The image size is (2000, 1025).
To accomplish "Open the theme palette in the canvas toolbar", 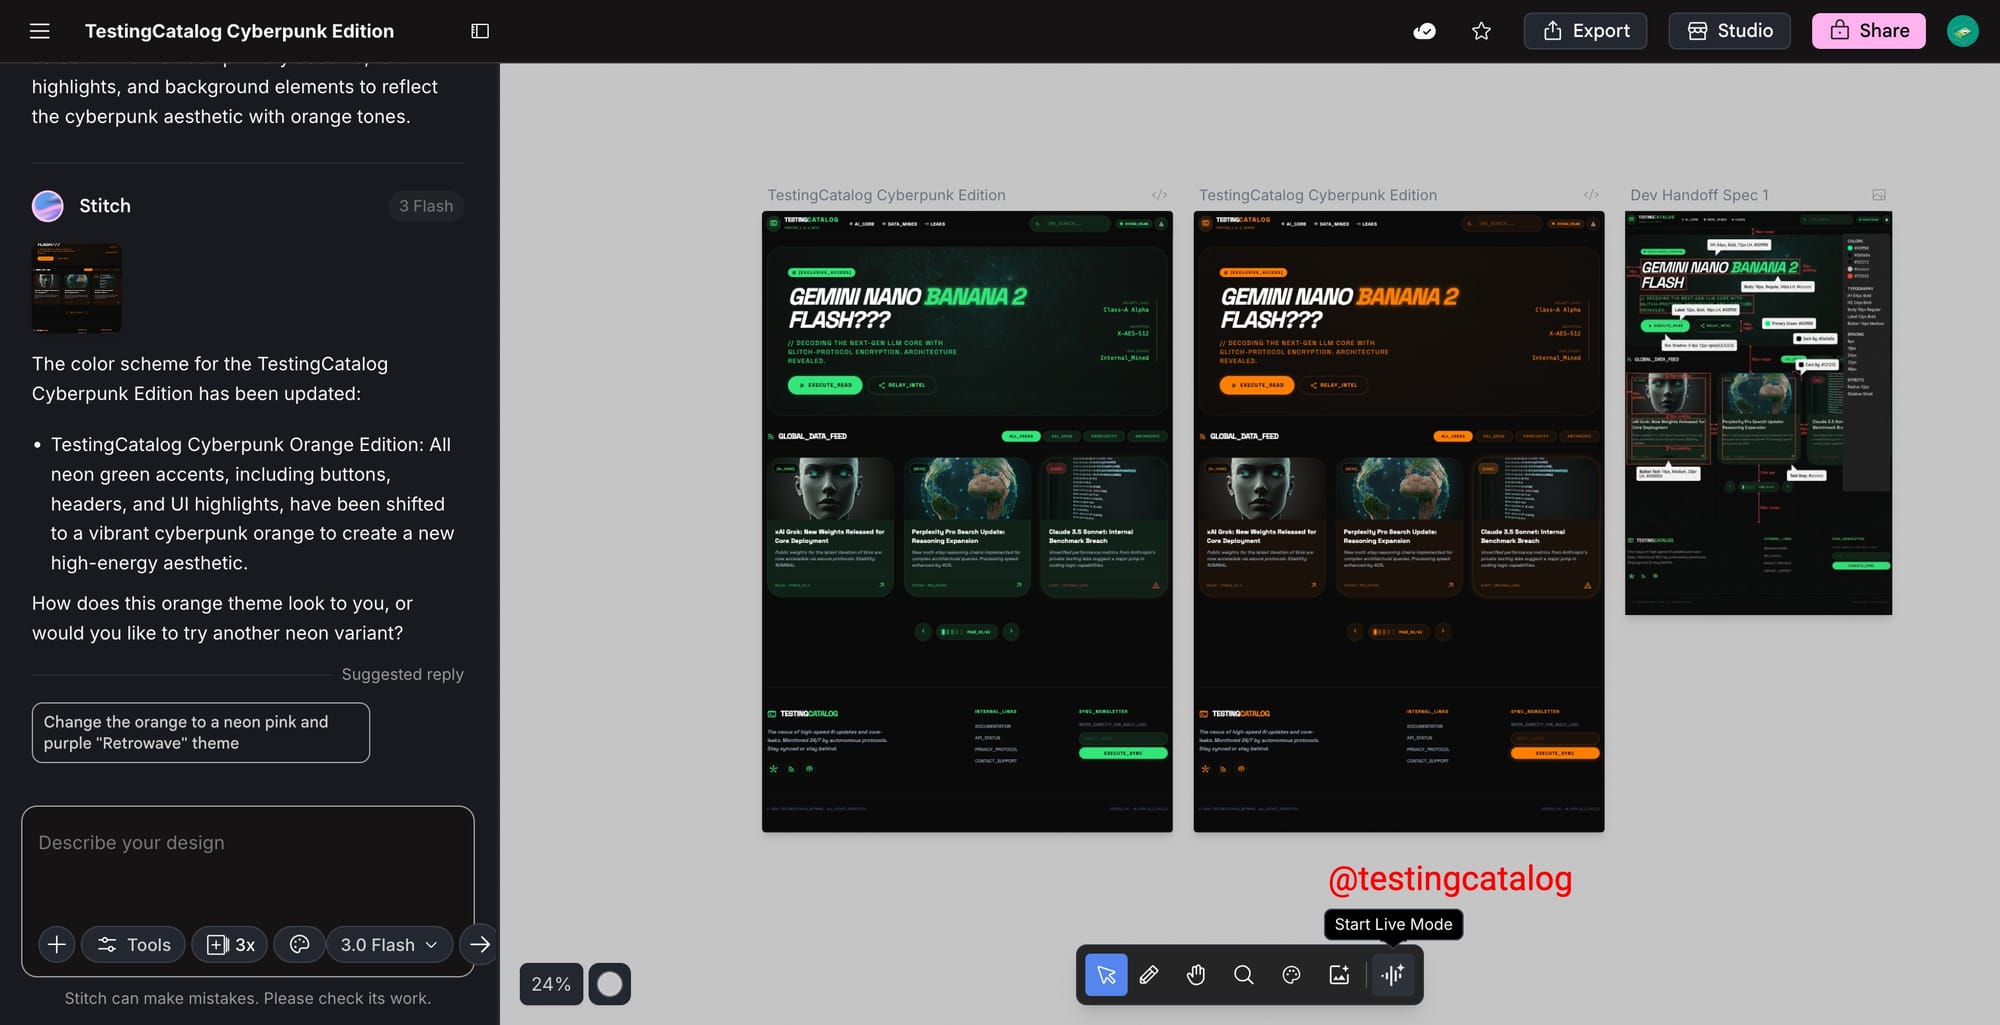I will pos(1291,975).
